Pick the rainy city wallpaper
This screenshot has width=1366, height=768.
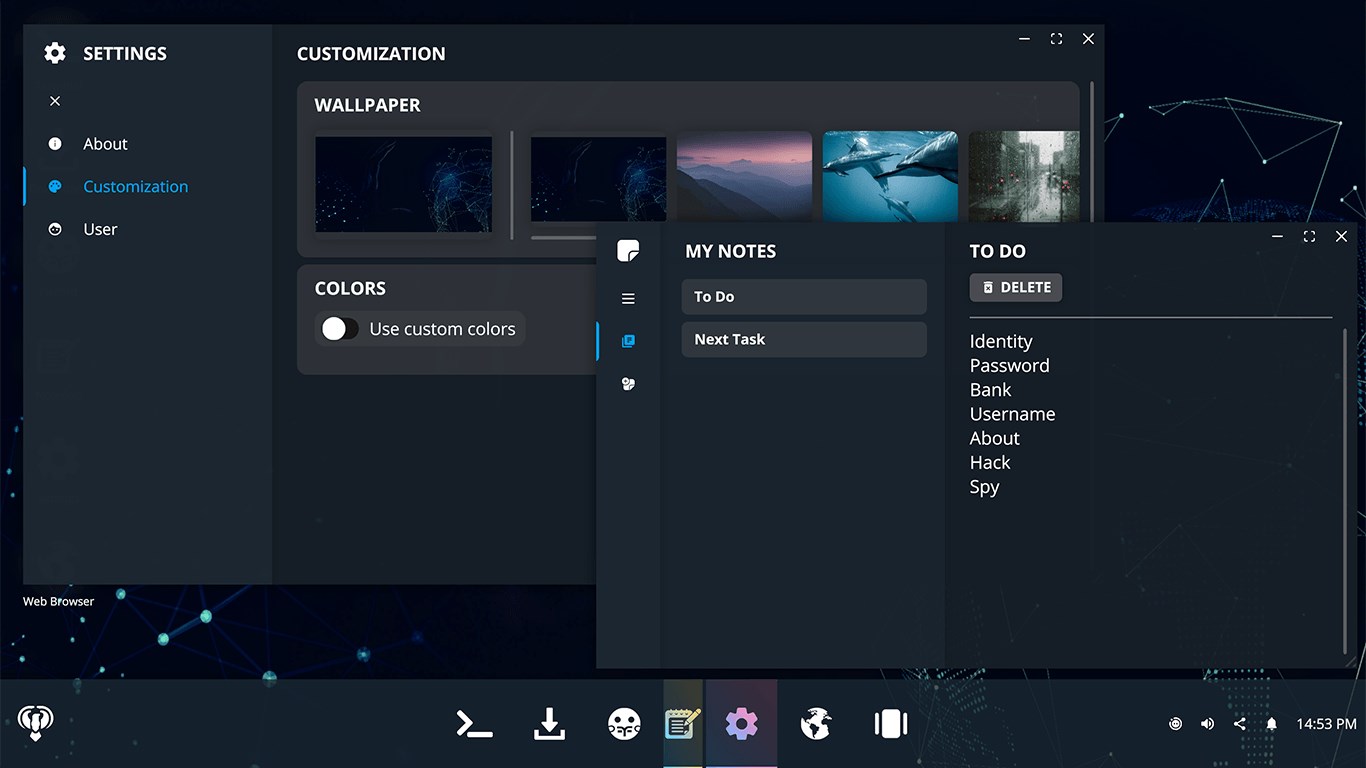[1024, 176]
